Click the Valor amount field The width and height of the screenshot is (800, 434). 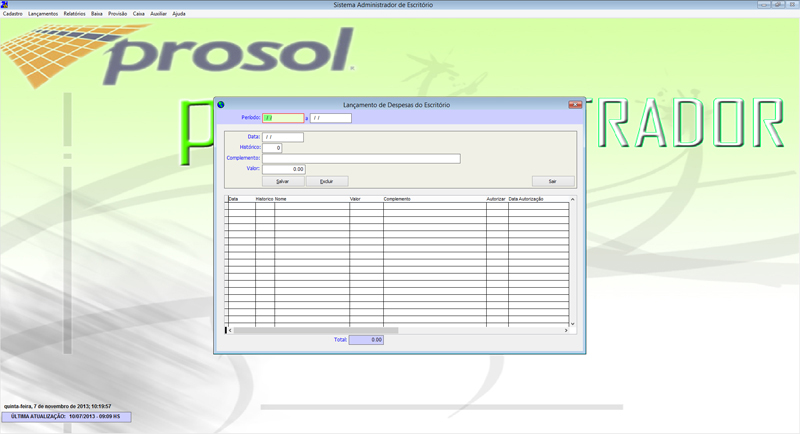tap(284, 169)
